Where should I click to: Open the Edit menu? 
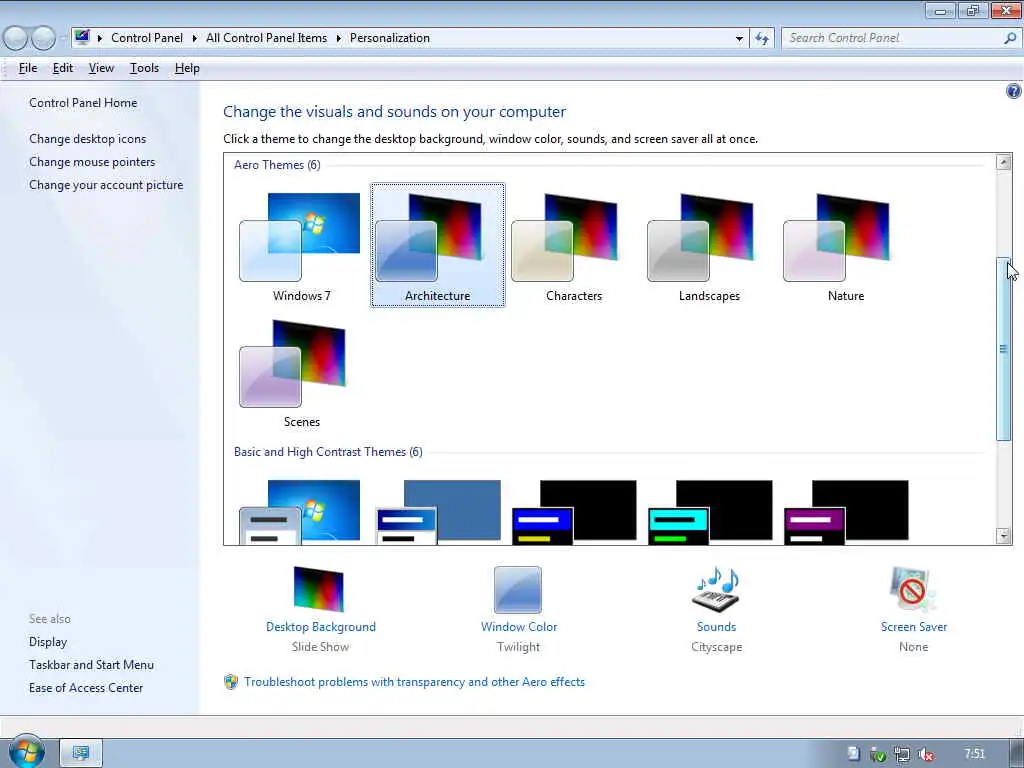63,68
